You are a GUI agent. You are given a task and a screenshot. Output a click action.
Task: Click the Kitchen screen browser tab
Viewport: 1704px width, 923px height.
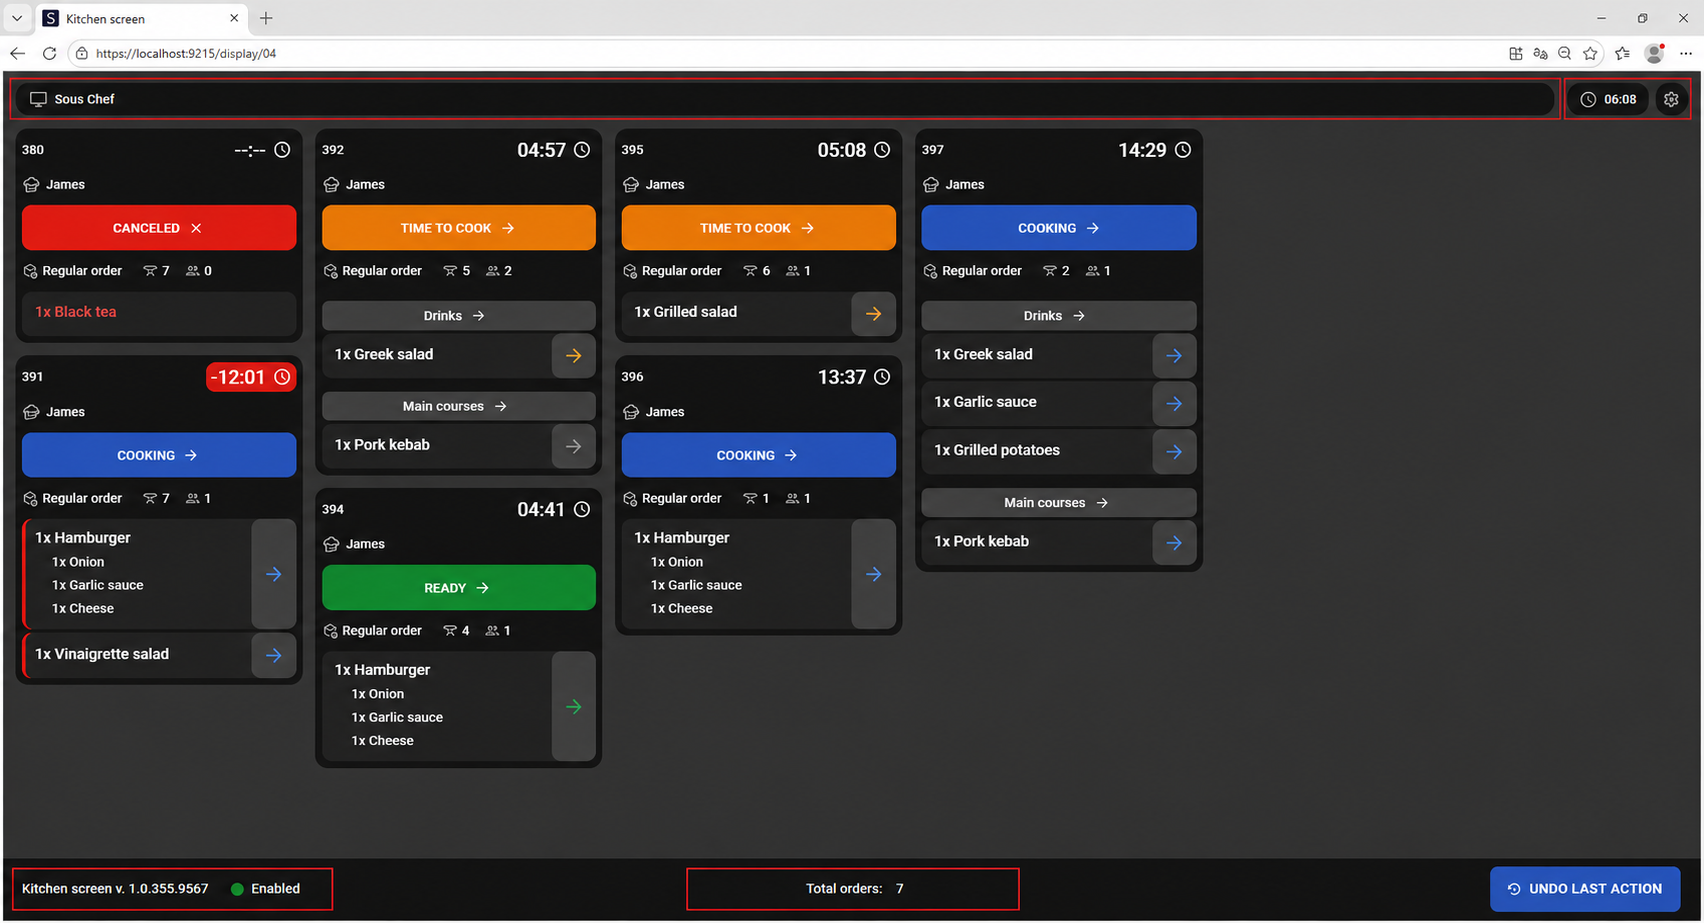143,18
